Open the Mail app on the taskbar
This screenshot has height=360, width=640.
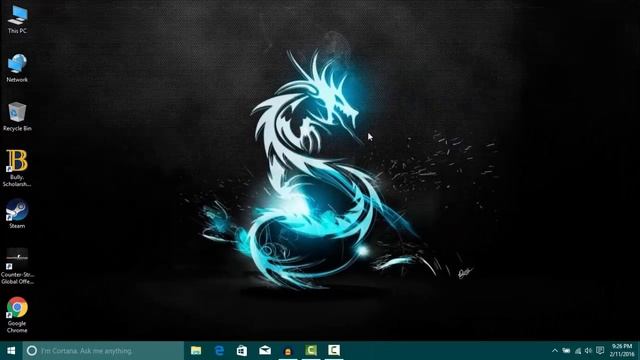[x=265, y=351]
